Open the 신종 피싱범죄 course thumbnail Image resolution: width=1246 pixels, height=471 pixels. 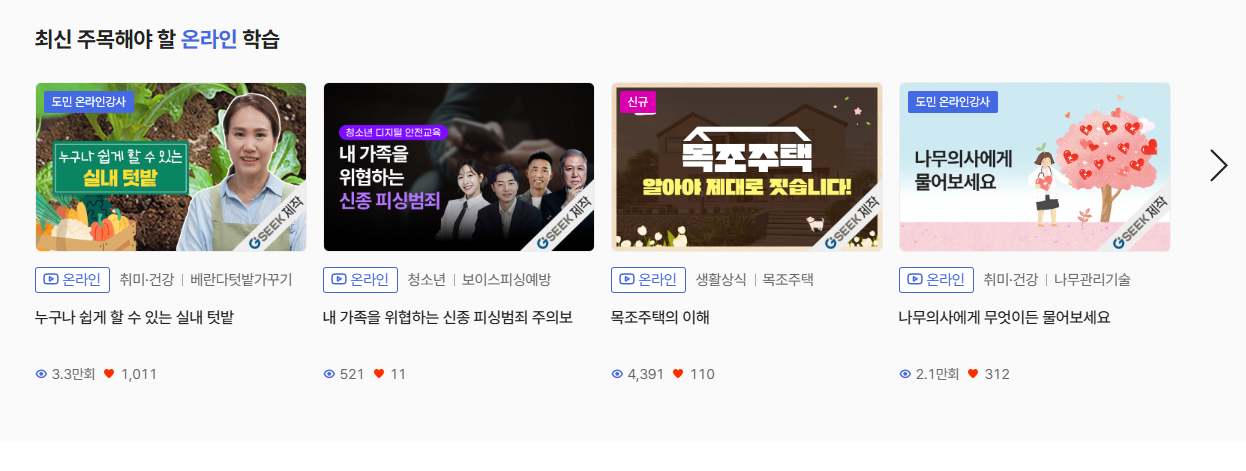[459, 167]
